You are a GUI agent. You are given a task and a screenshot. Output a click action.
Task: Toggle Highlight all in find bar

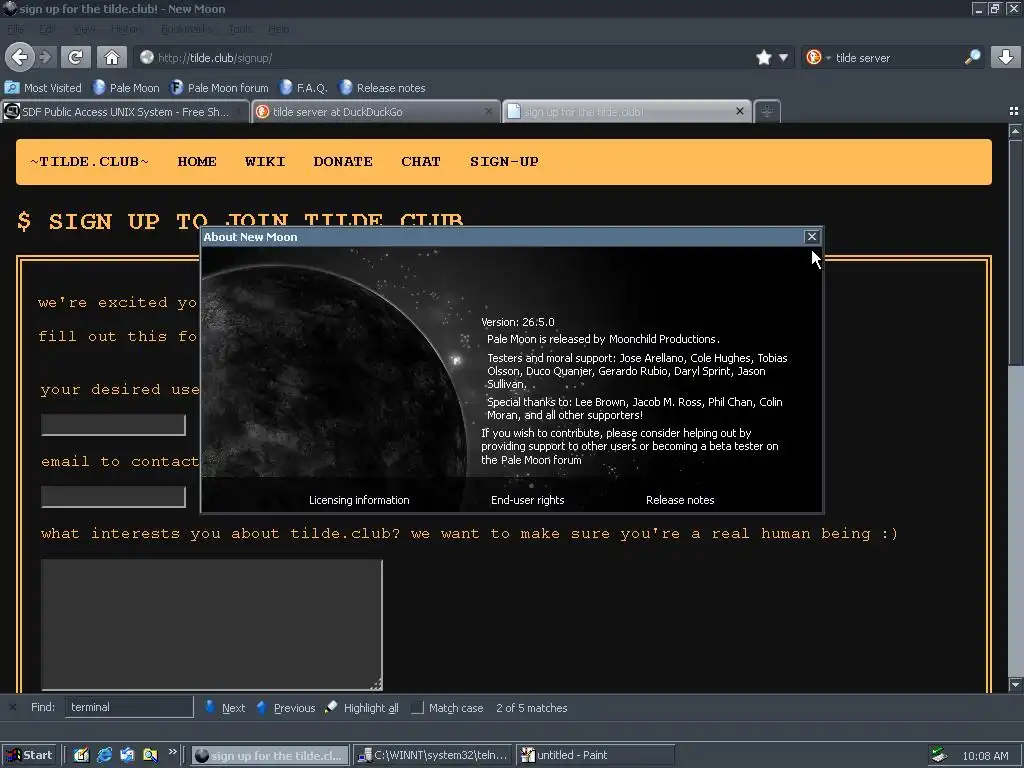click(362, 707)
